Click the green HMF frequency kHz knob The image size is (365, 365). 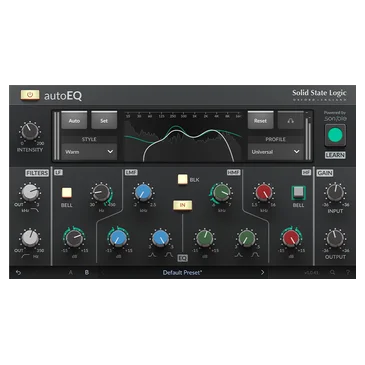coord(221,192)
